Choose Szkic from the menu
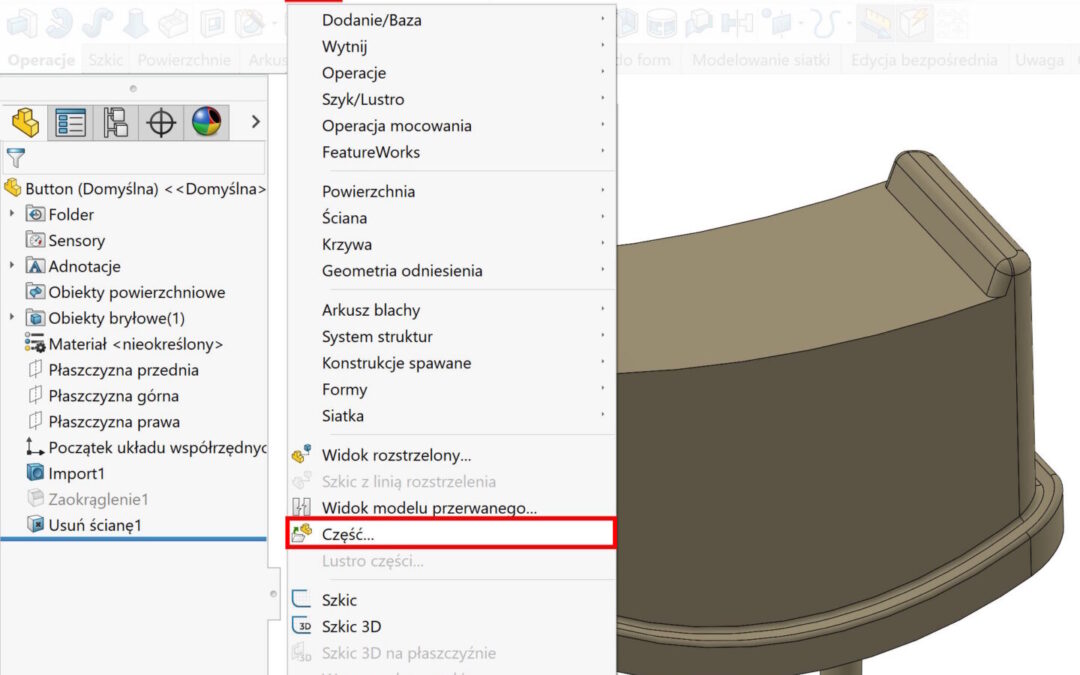The width and height of the screenshot is (1080, 675). coord(339,600)
